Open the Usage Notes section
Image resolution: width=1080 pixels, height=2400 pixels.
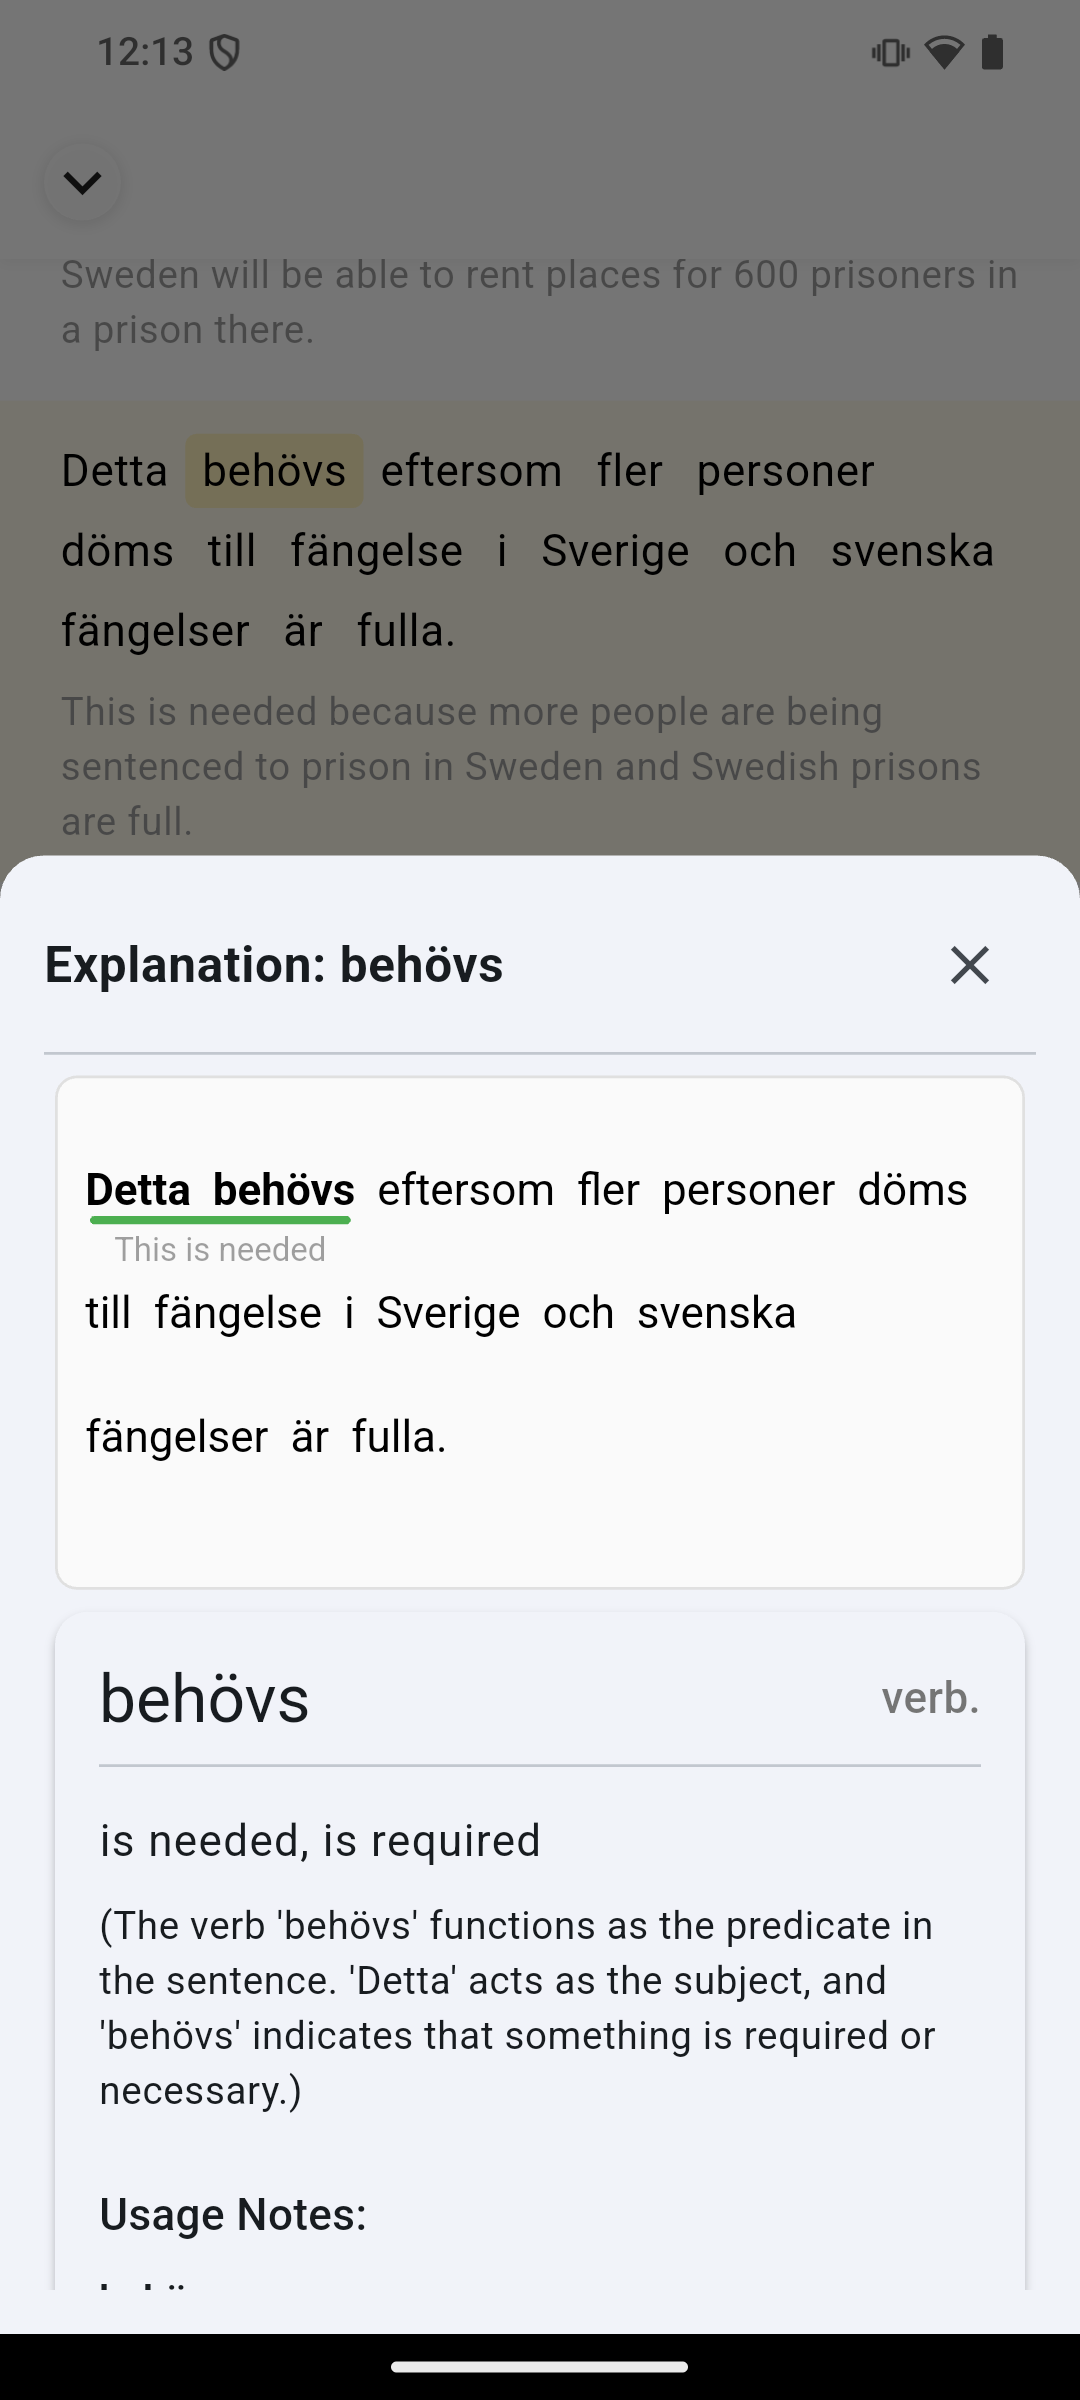[x=232, y=2213]
